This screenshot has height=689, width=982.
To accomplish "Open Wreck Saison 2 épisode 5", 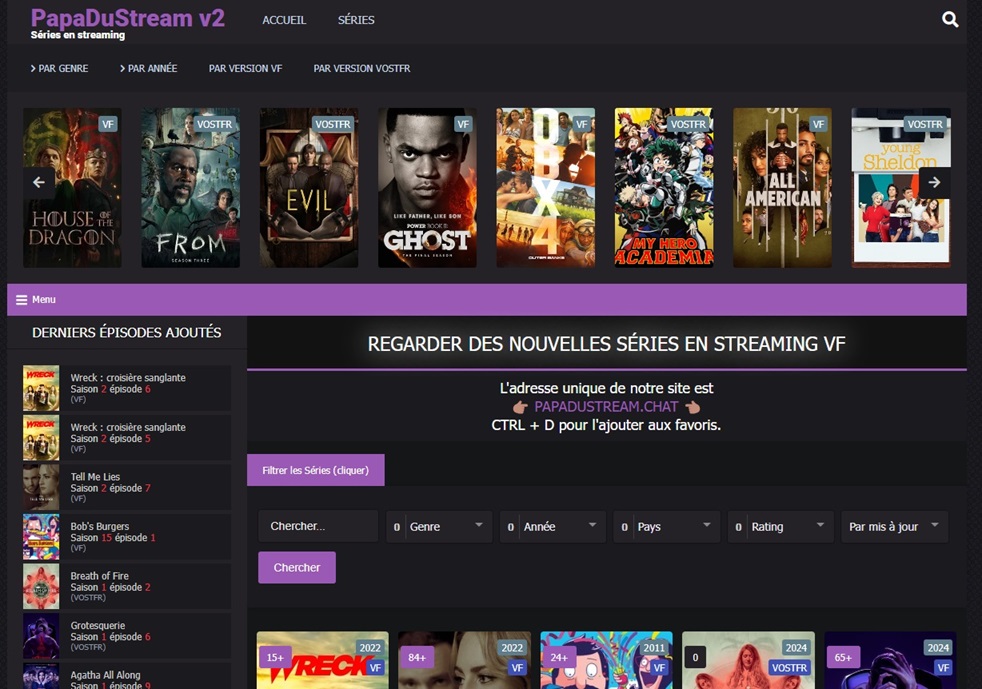I will (x=127, y=438).
